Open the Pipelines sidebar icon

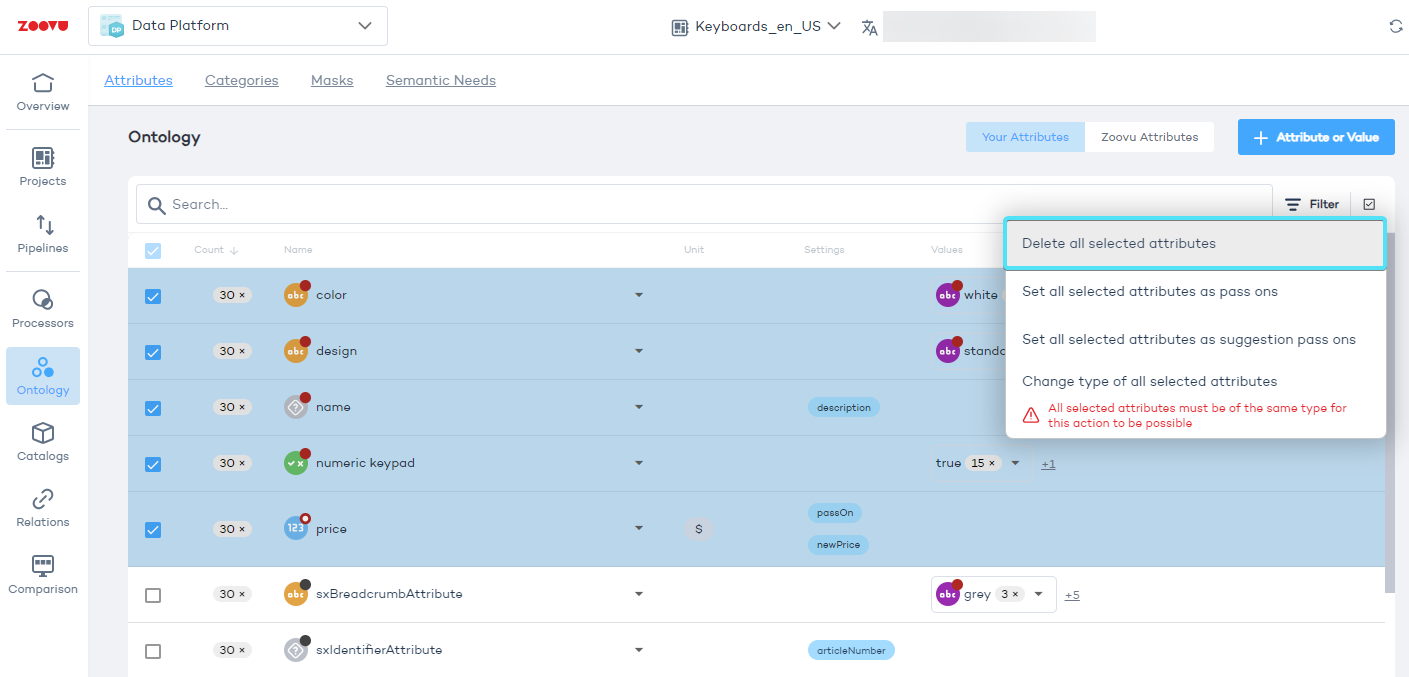point(44,225)
